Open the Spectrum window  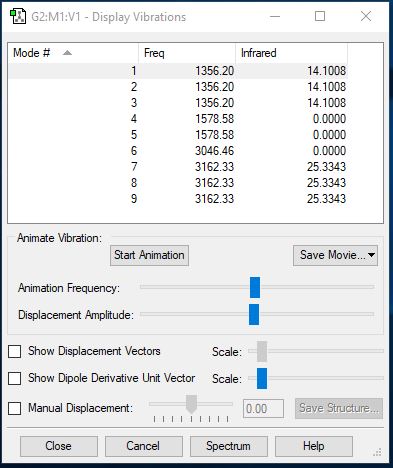pyautogui.click(x=229, y=446)
